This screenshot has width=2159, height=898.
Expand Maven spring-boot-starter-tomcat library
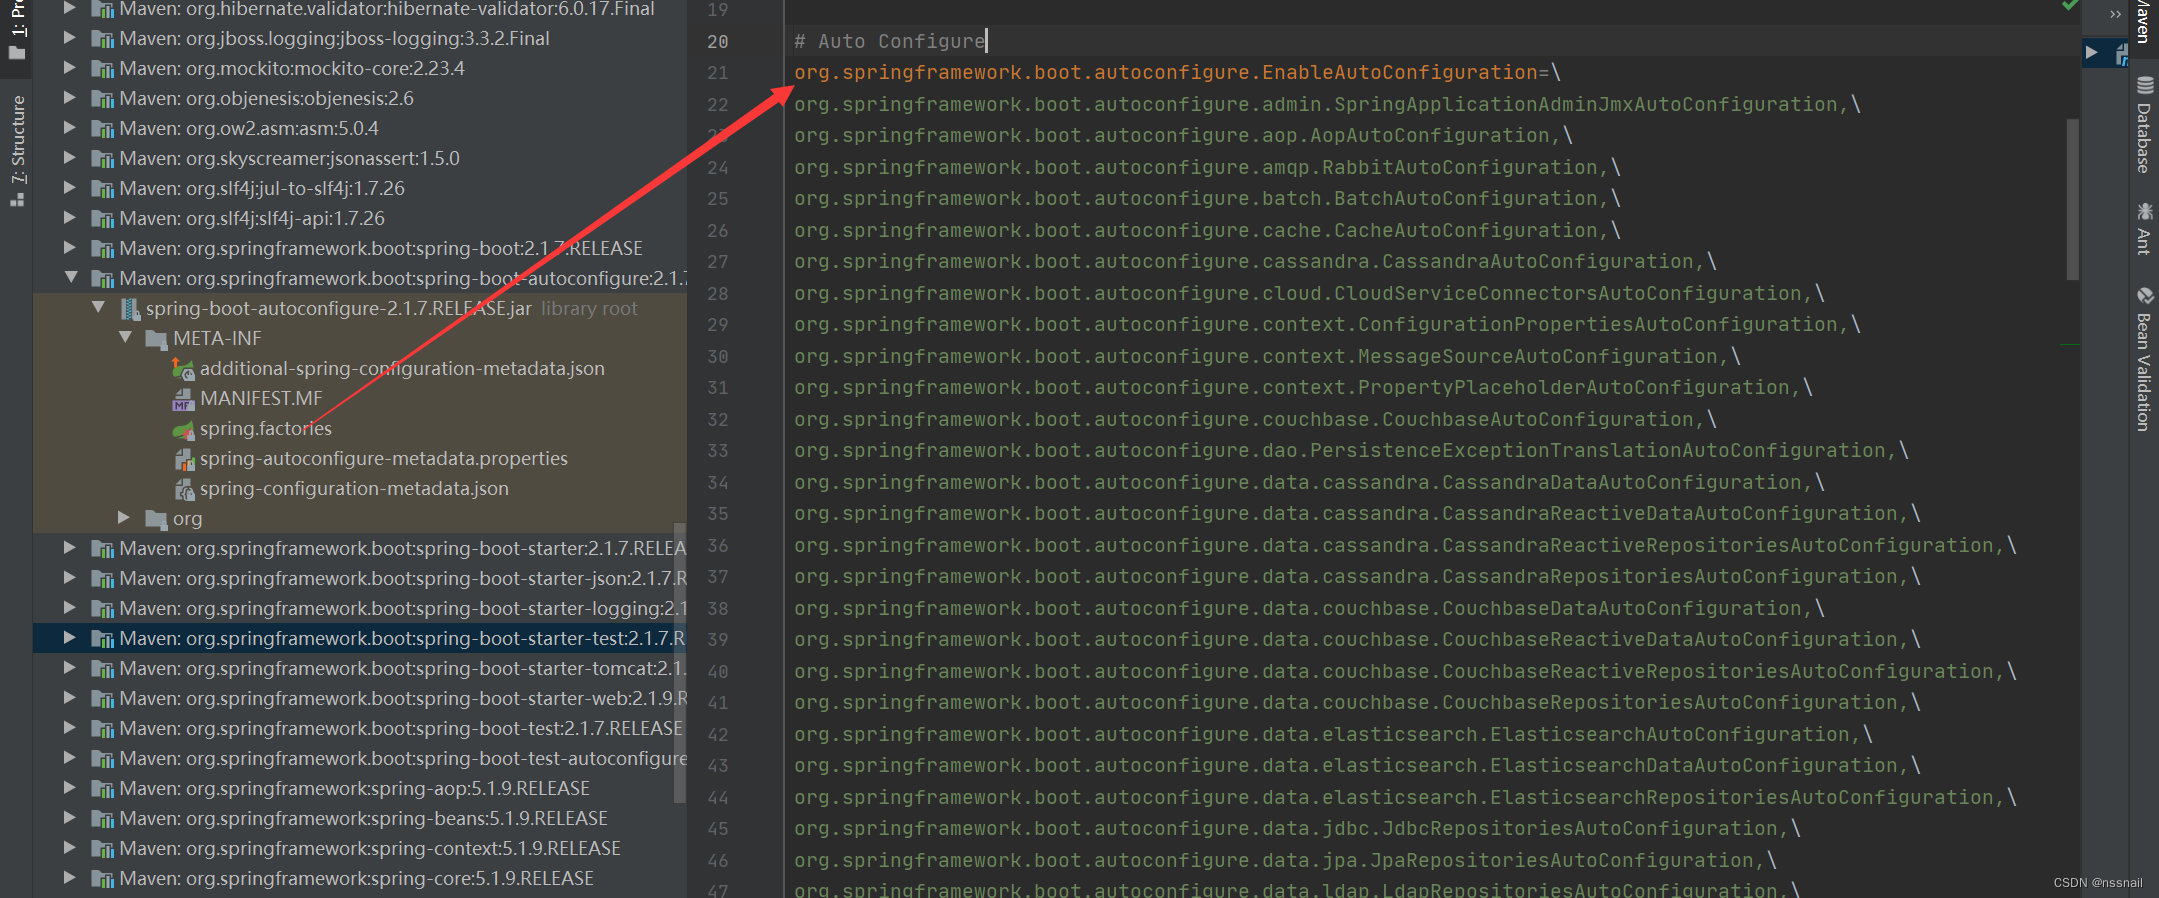70,667
